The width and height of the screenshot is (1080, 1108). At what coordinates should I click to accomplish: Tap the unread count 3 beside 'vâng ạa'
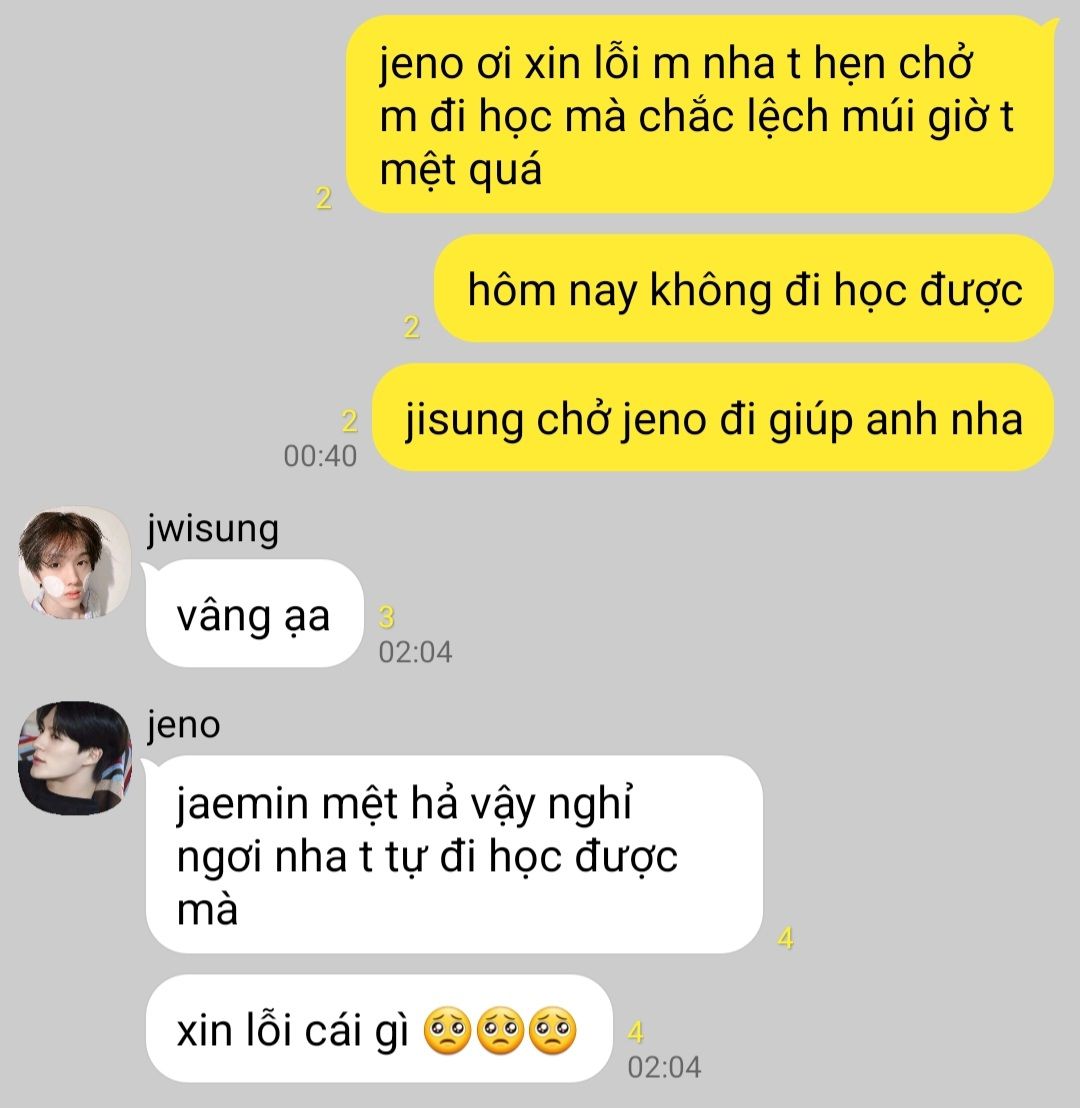[x=387, y=618]
